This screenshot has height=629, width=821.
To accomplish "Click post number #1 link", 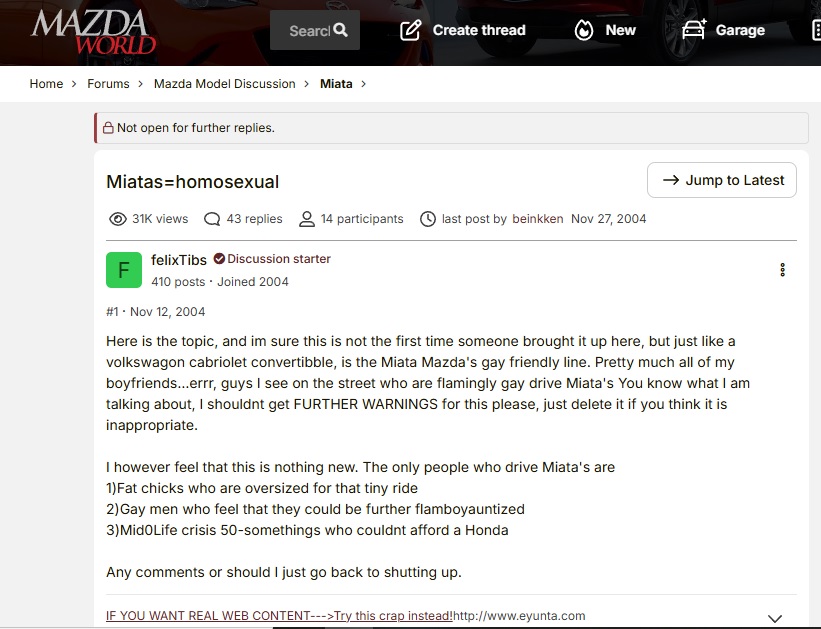I will (x=112, y=312).
